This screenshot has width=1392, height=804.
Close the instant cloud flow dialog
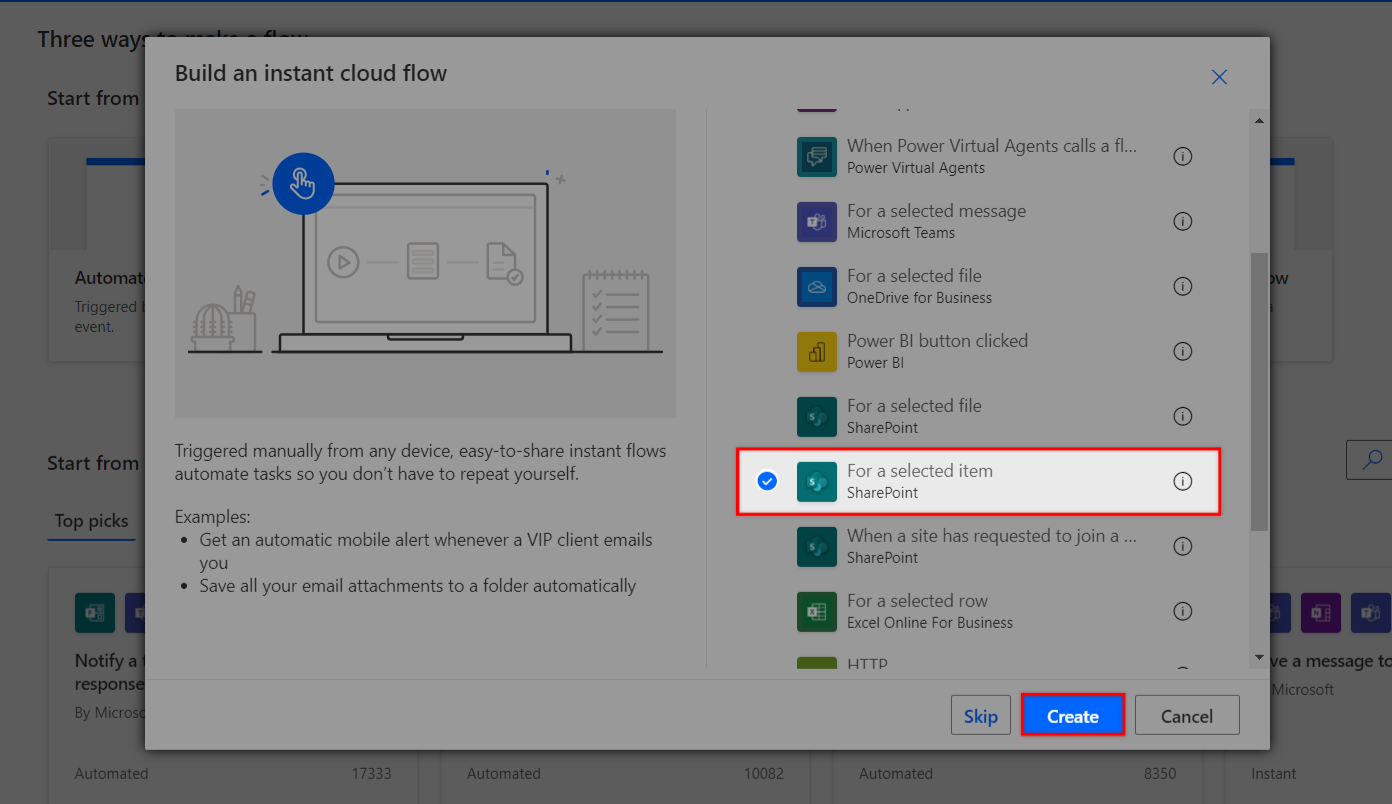pos(1219,77)
